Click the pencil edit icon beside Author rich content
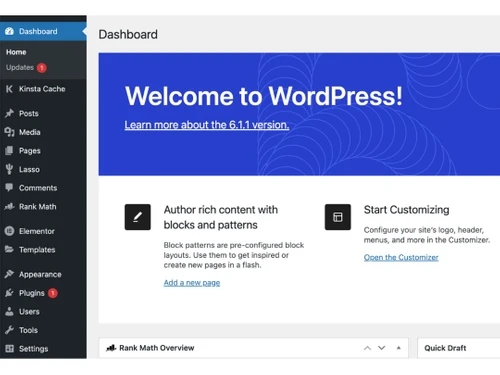This screenshot has width=500, height=375. (138, 217)
